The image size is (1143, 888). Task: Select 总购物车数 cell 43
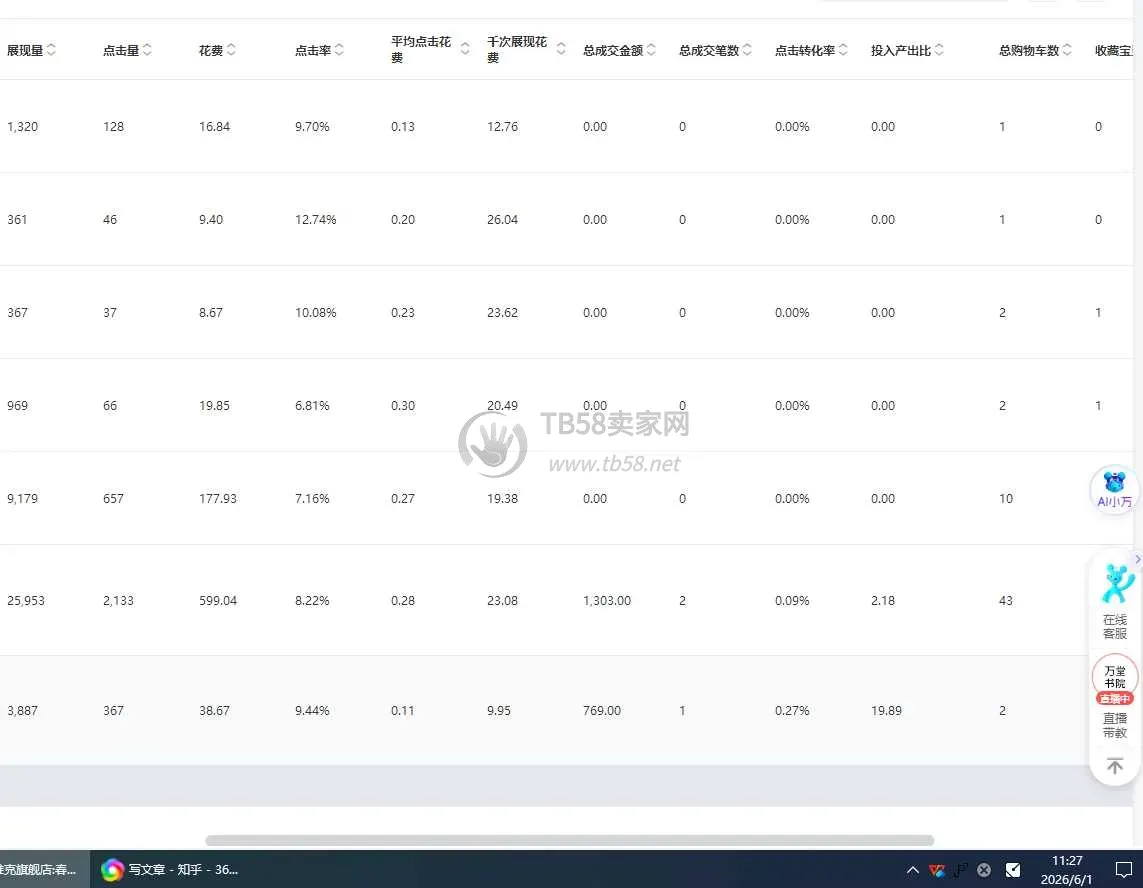coord(1005,601)
